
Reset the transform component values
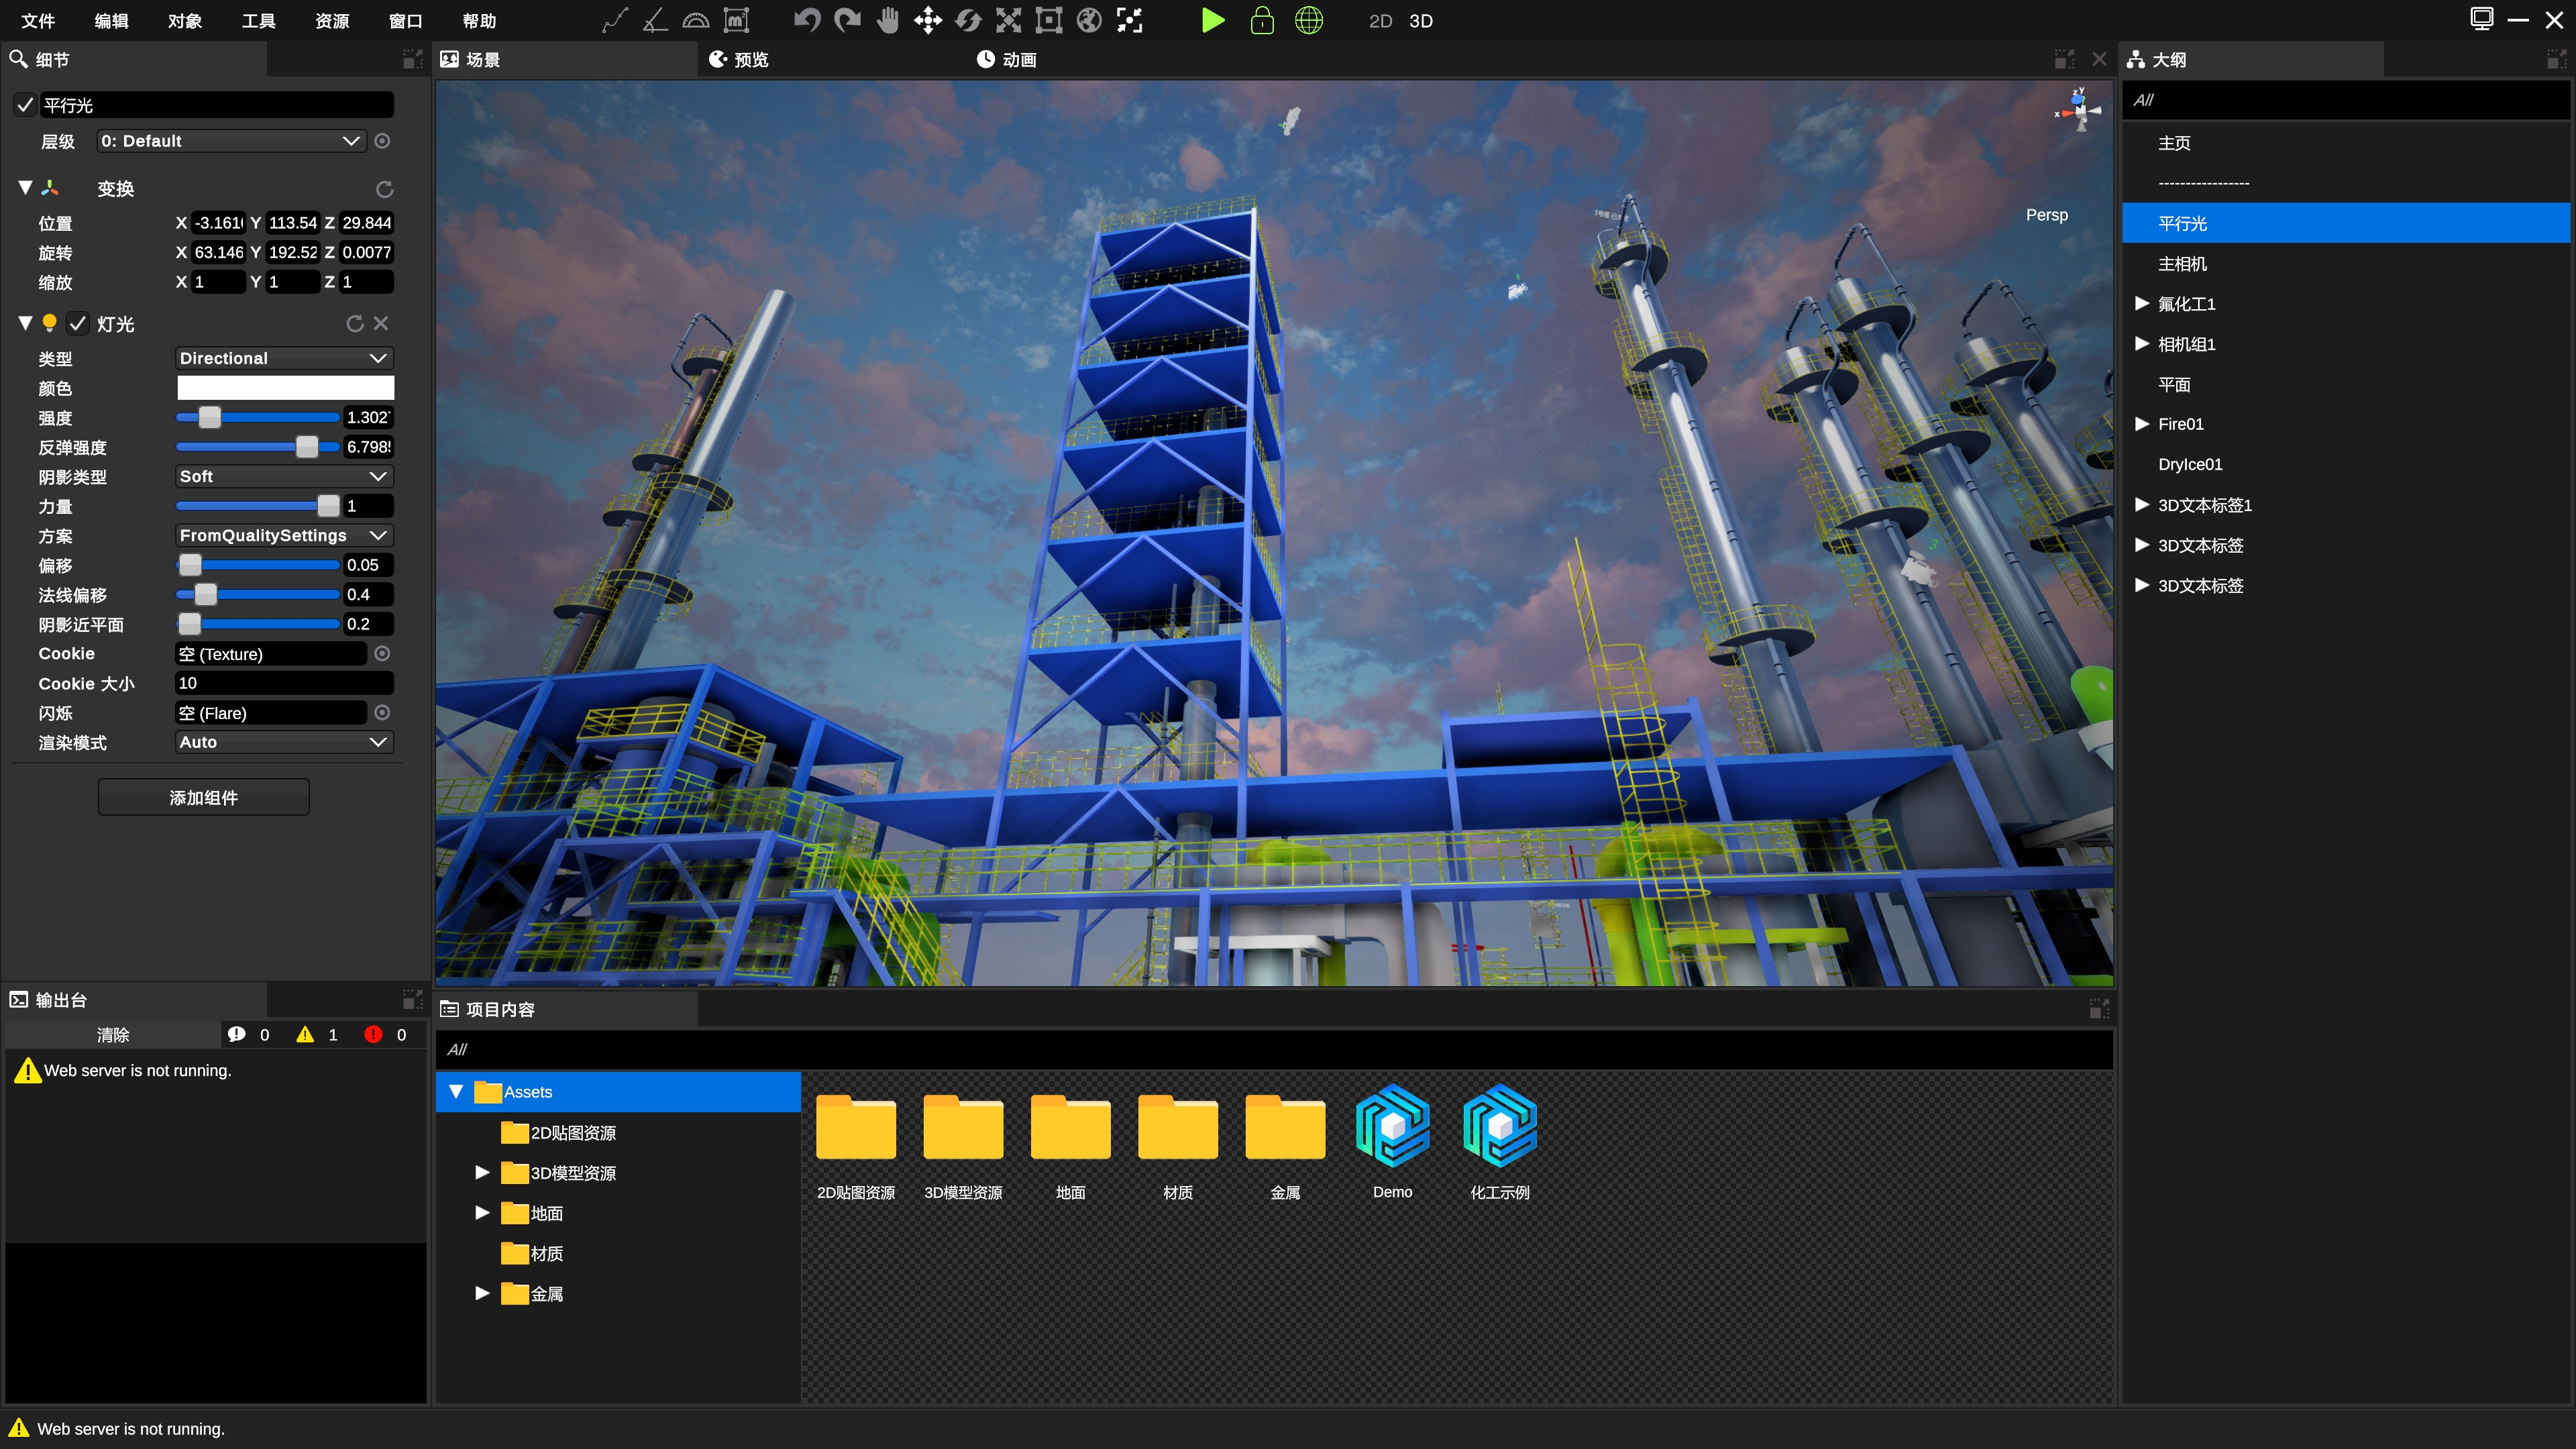tap(384, 189)
